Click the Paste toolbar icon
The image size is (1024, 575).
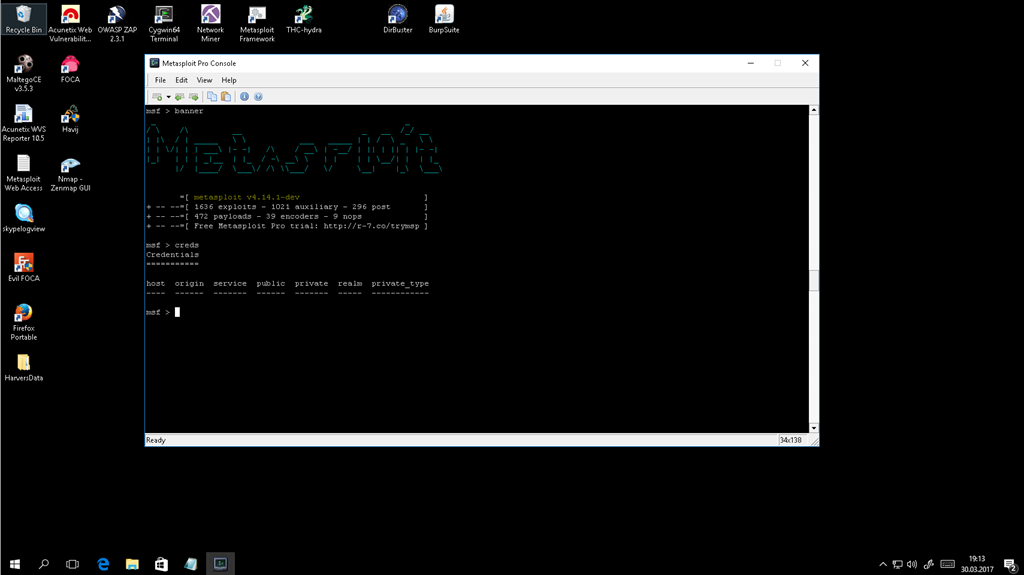point(226,97)
